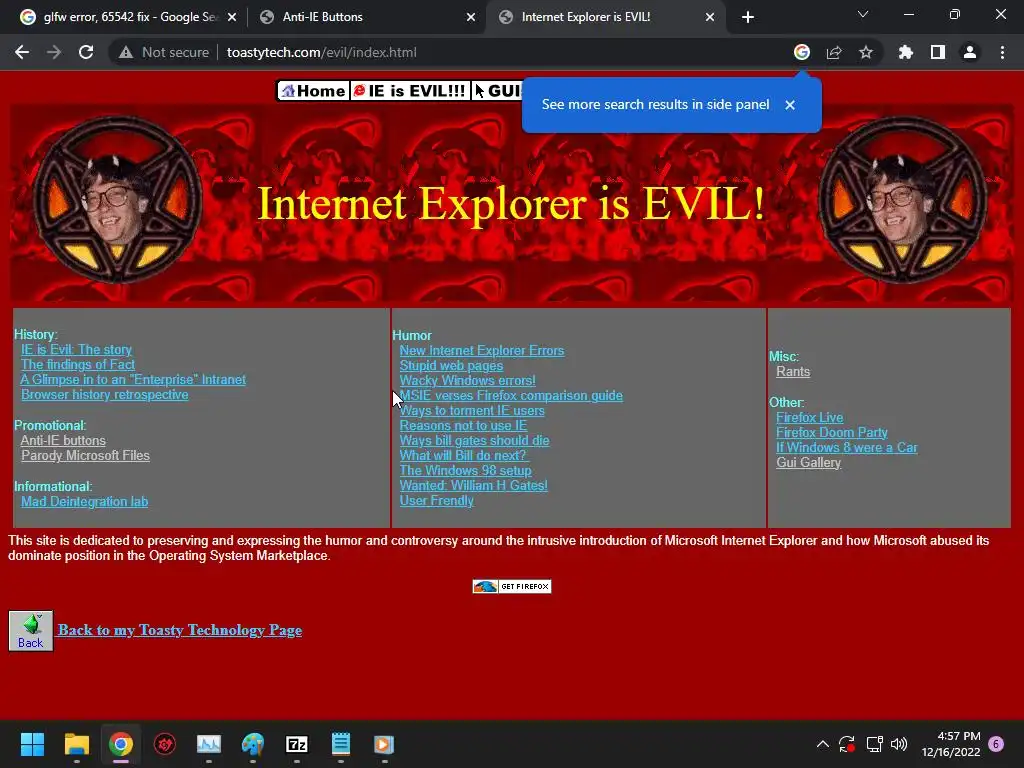1024x768 pixels.
Task: Click the GUI navigation button
Action: click(497, 91)
